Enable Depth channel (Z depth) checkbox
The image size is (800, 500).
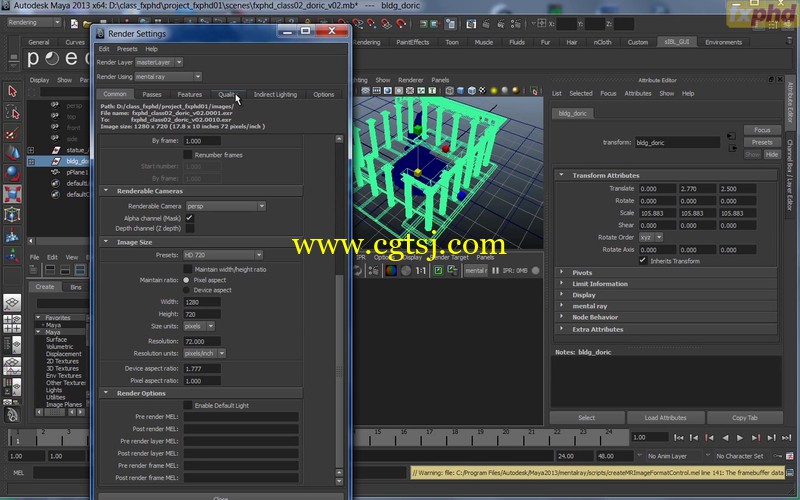[189, 229]
